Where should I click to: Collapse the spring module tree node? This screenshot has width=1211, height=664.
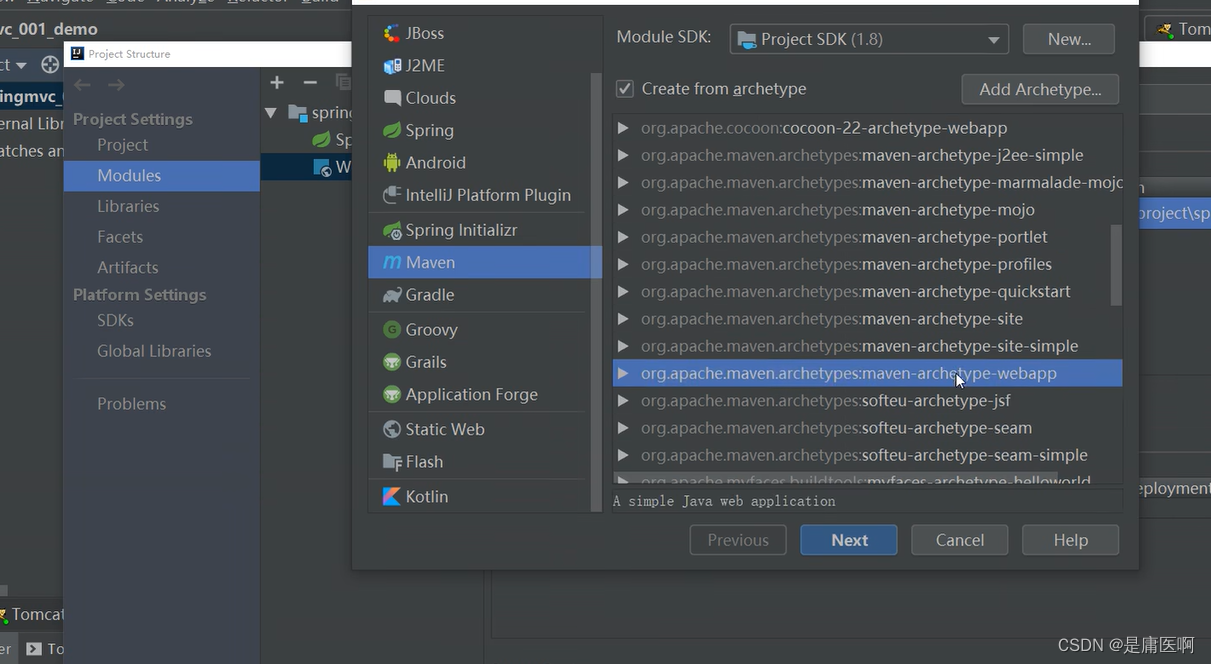[271, 112]
